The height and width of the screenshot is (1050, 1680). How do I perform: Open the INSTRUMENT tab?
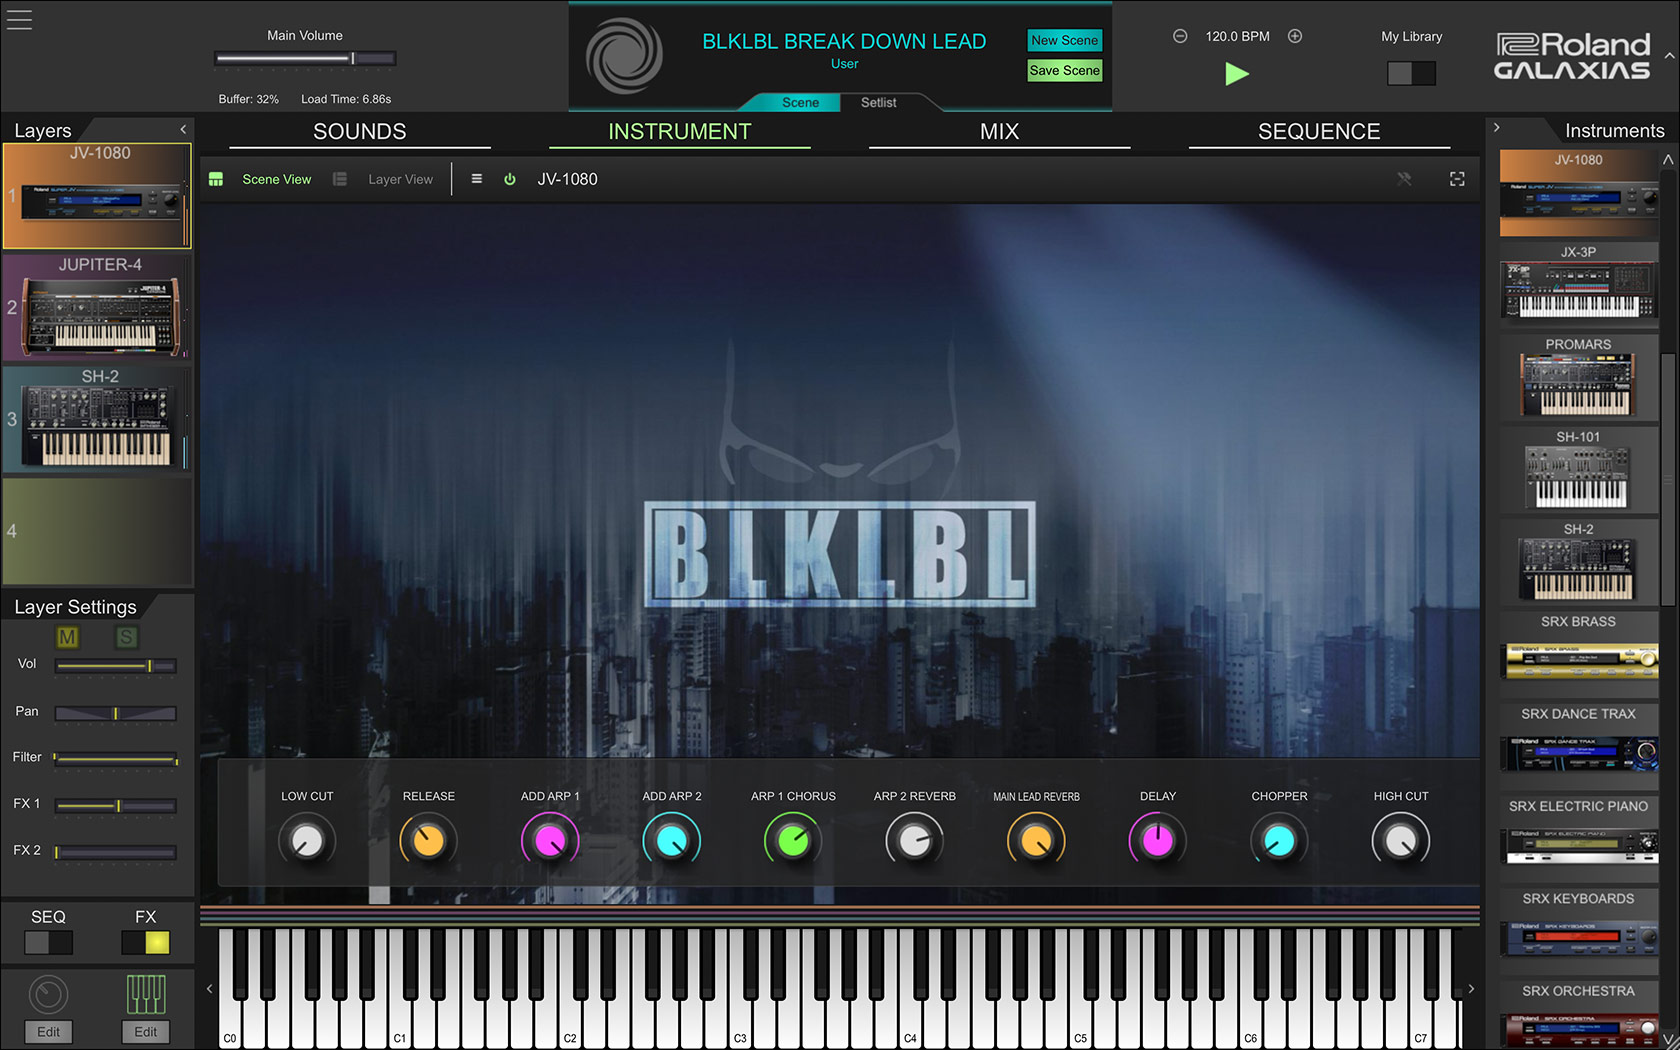click(x=679, y=132)
